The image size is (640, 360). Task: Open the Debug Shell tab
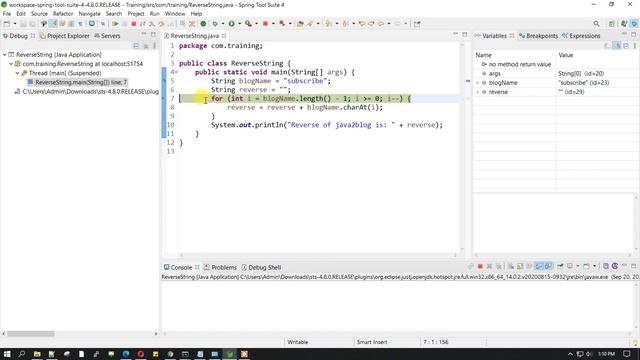261,267
